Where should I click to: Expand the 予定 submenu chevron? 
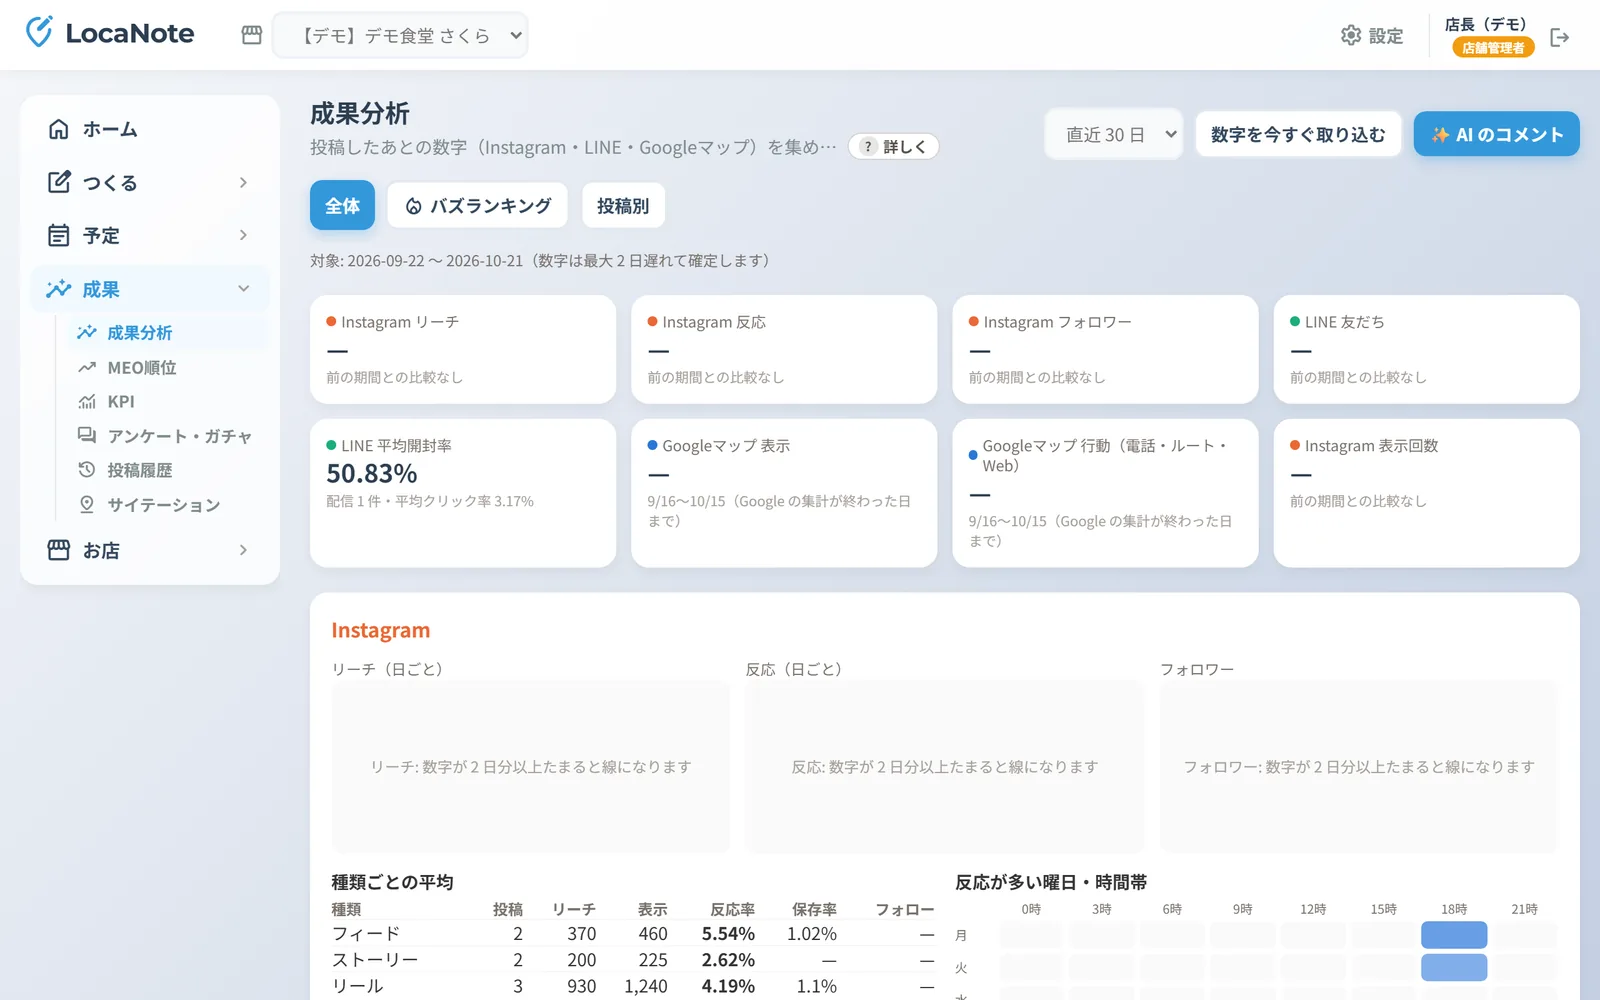click(243, 235)
